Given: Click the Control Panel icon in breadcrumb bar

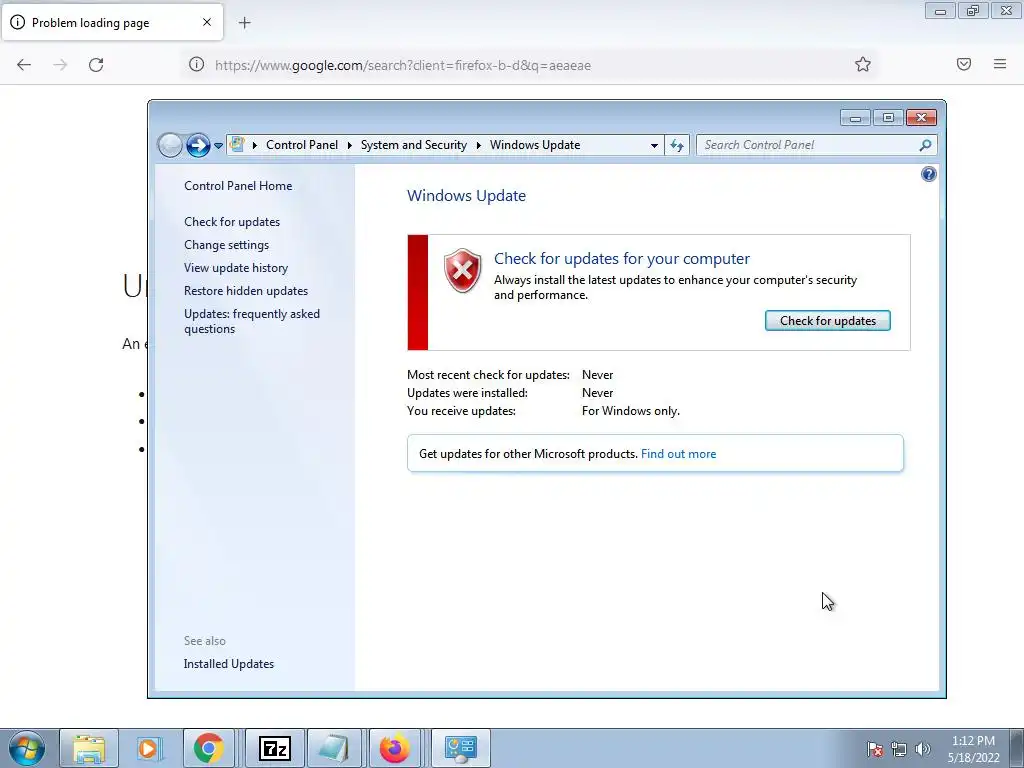Looking at the screenshot, I should point(237,144).
